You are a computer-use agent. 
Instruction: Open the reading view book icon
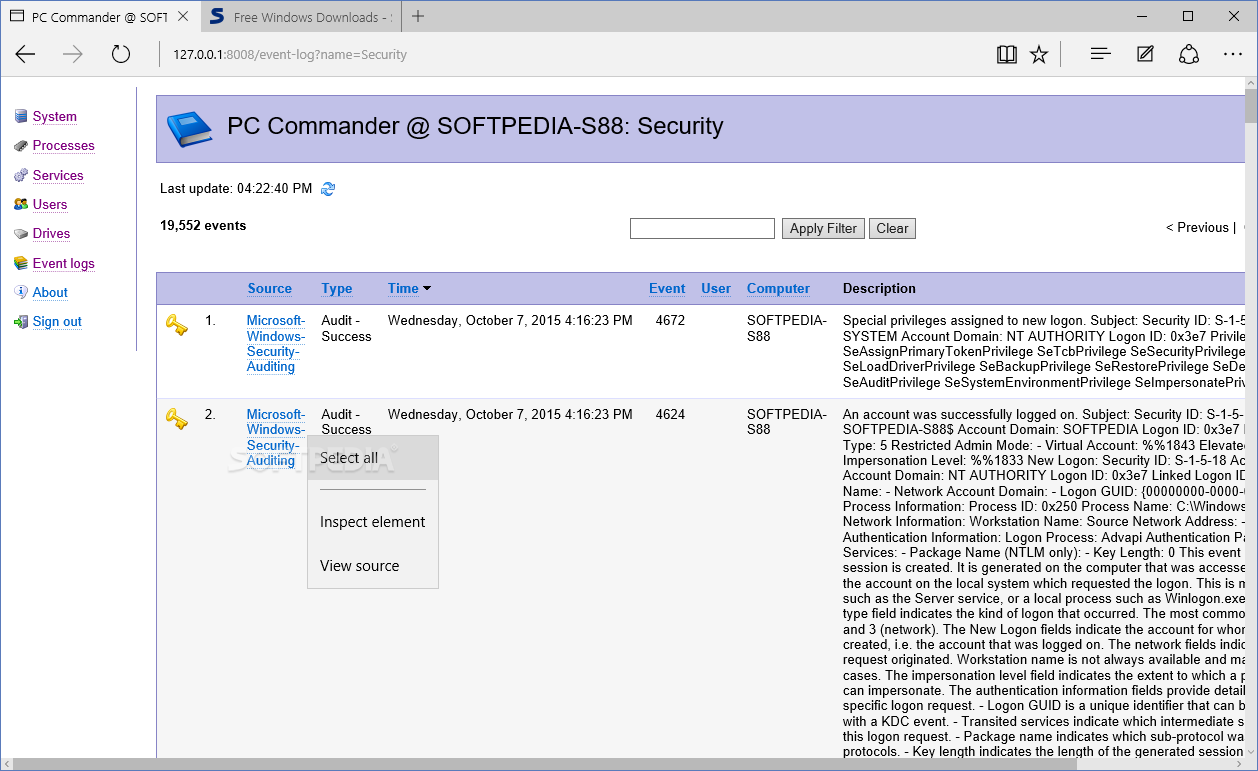(1007, 54)
